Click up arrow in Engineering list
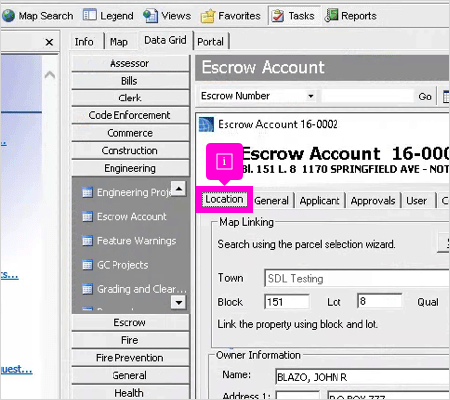 point(179,189)
